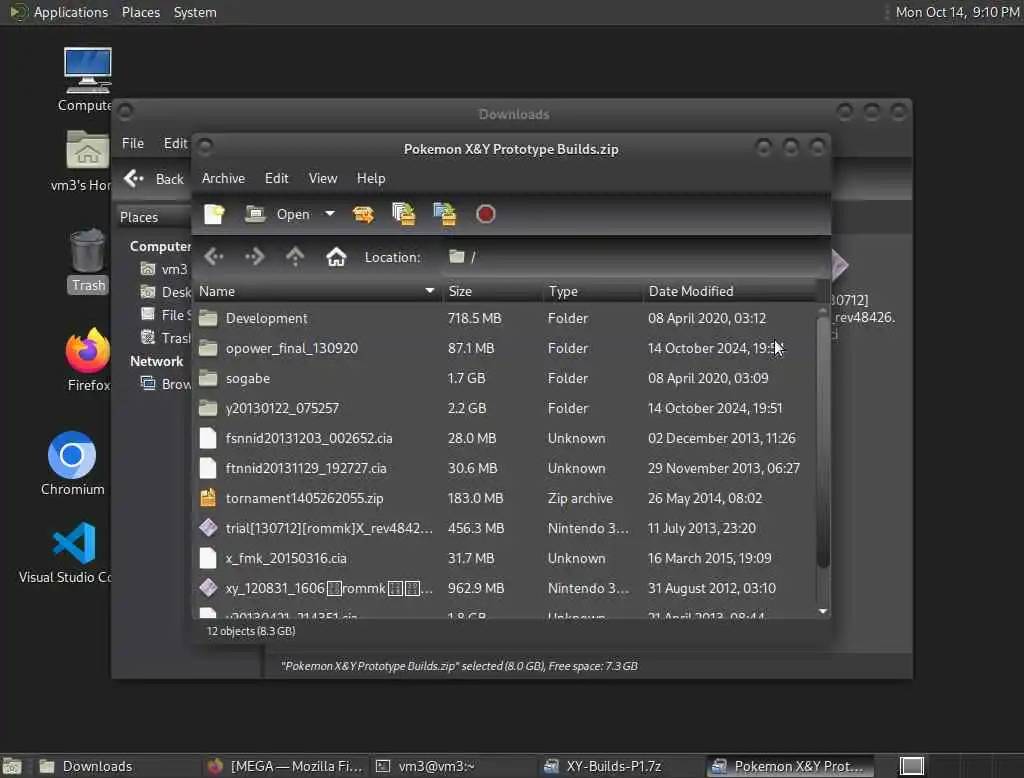Open the archive manager Edit menu

(276, 178)
